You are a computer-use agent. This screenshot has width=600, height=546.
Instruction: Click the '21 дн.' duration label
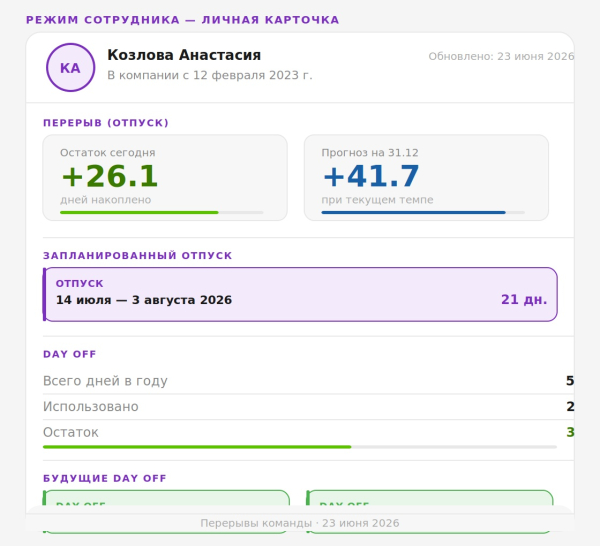tap(524, 299)
